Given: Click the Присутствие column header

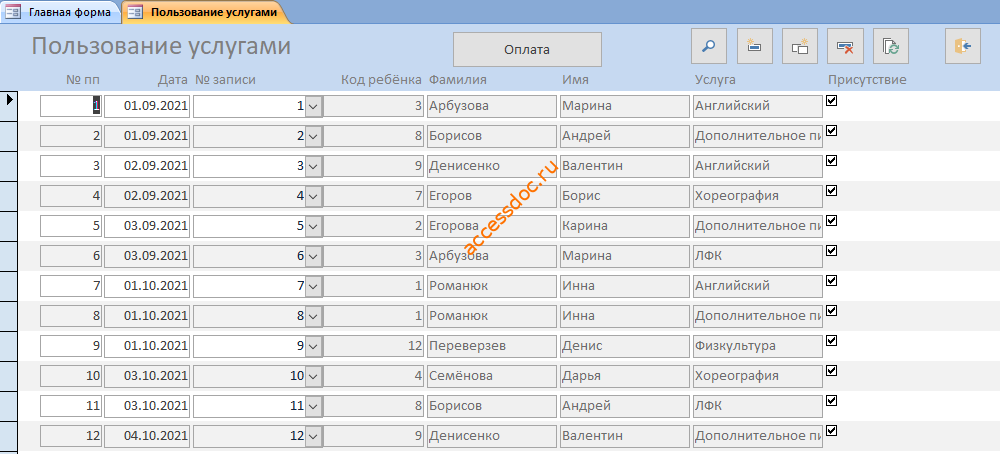Looking at the screenshot, I should click(867, 80).
